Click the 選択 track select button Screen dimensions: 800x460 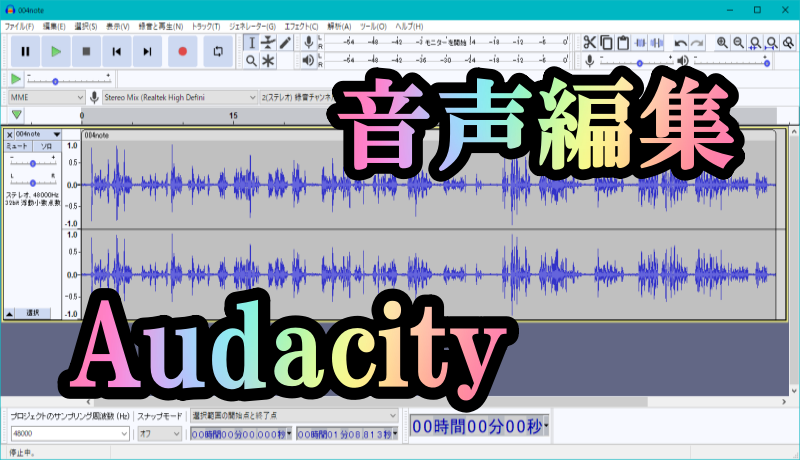click(x=33, y=313)
